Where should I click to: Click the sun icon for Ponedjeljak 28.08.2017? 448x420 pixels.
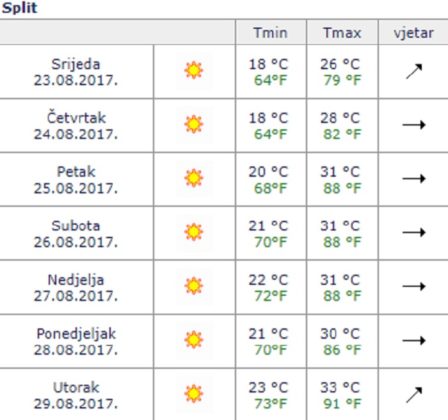tap(193, 340)
